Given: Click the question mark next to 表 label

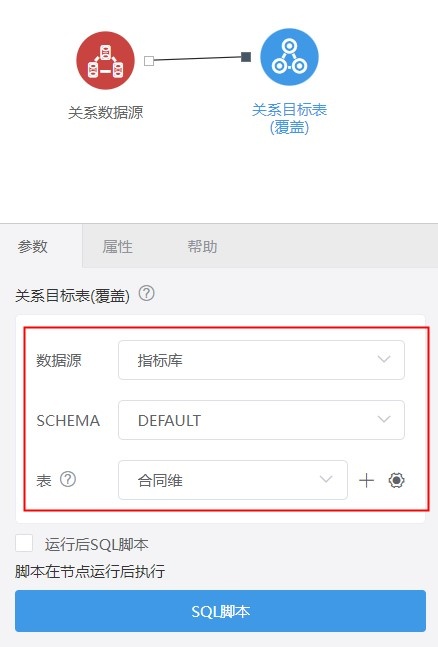Looking at the screenshot, I should tap(68, 479).
